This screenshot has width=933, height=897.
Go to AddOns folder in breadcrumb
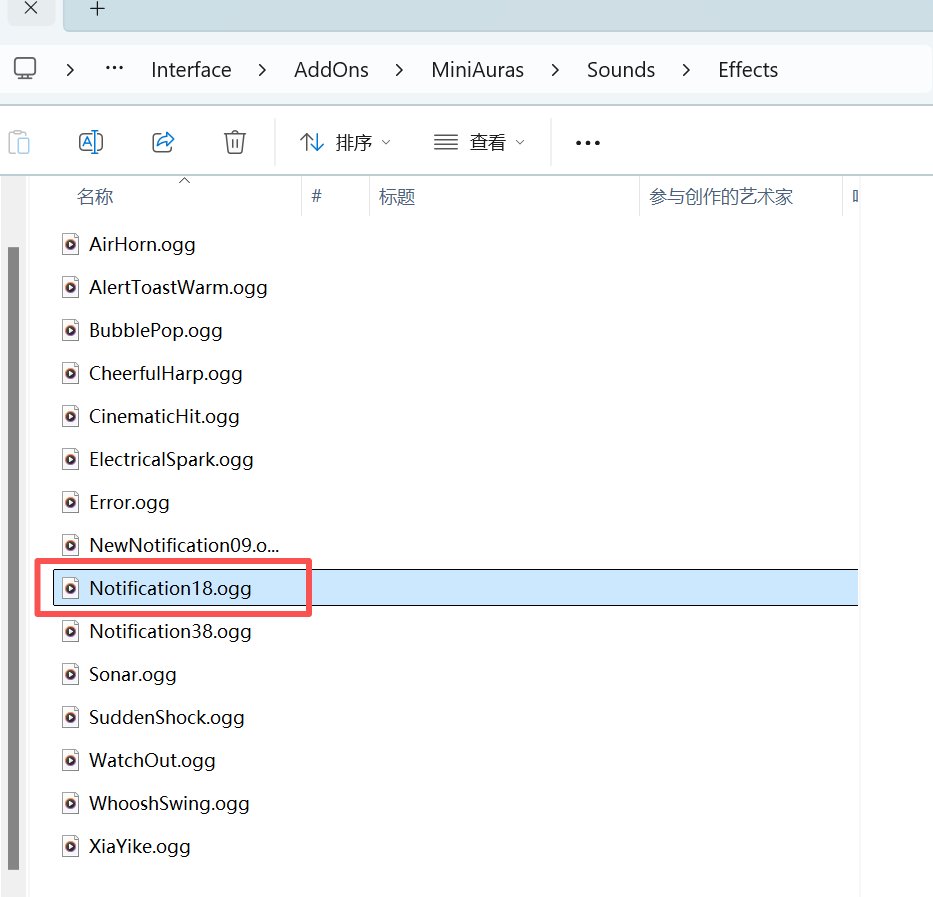[331, 70]
